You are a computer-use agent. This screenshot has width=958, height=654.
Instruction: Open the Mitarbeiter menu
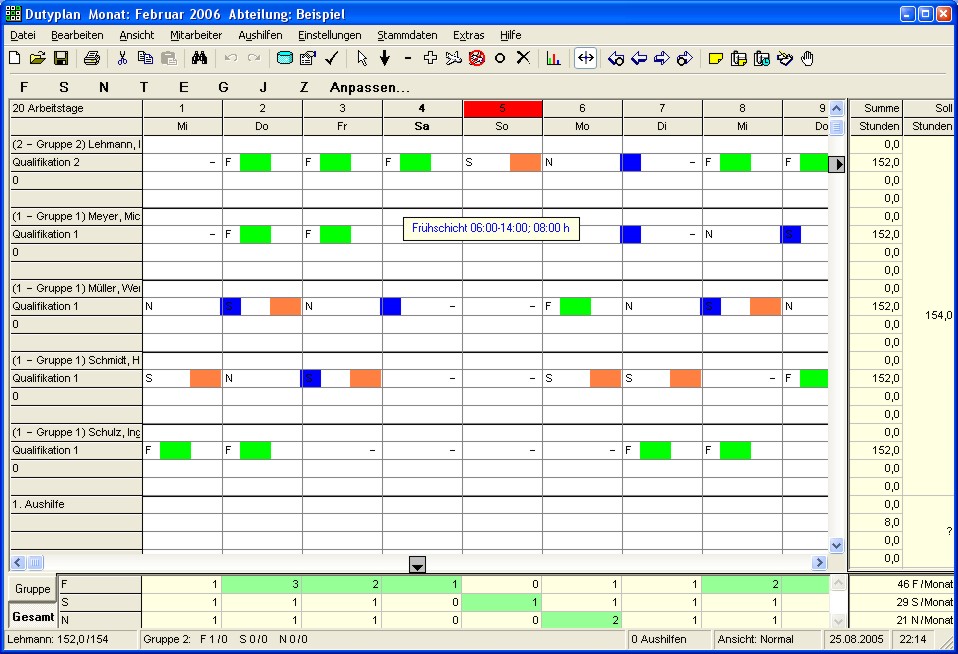pos(196,35)
